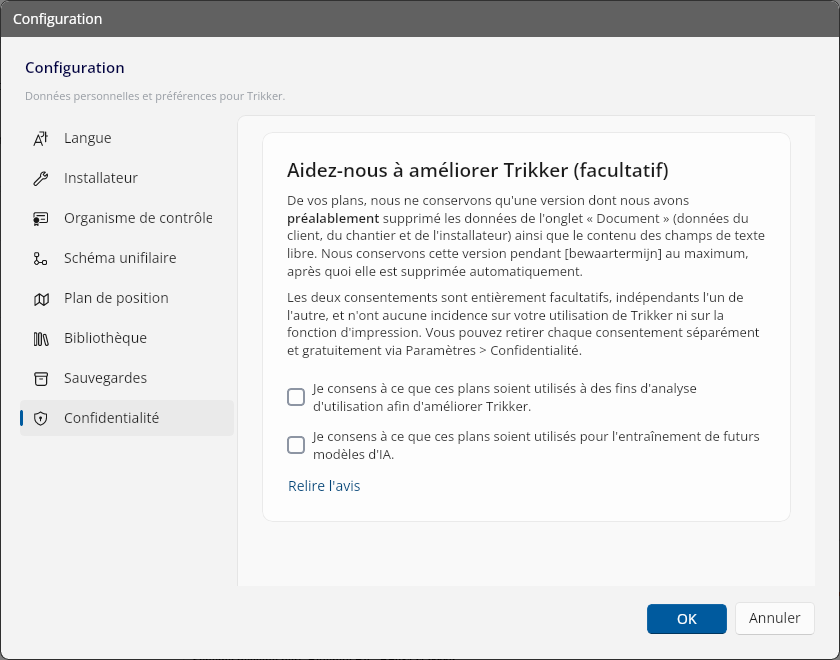Go to Organisme de contrôle settings
Screen dimensions: 840x660
[x=127, y=219]
